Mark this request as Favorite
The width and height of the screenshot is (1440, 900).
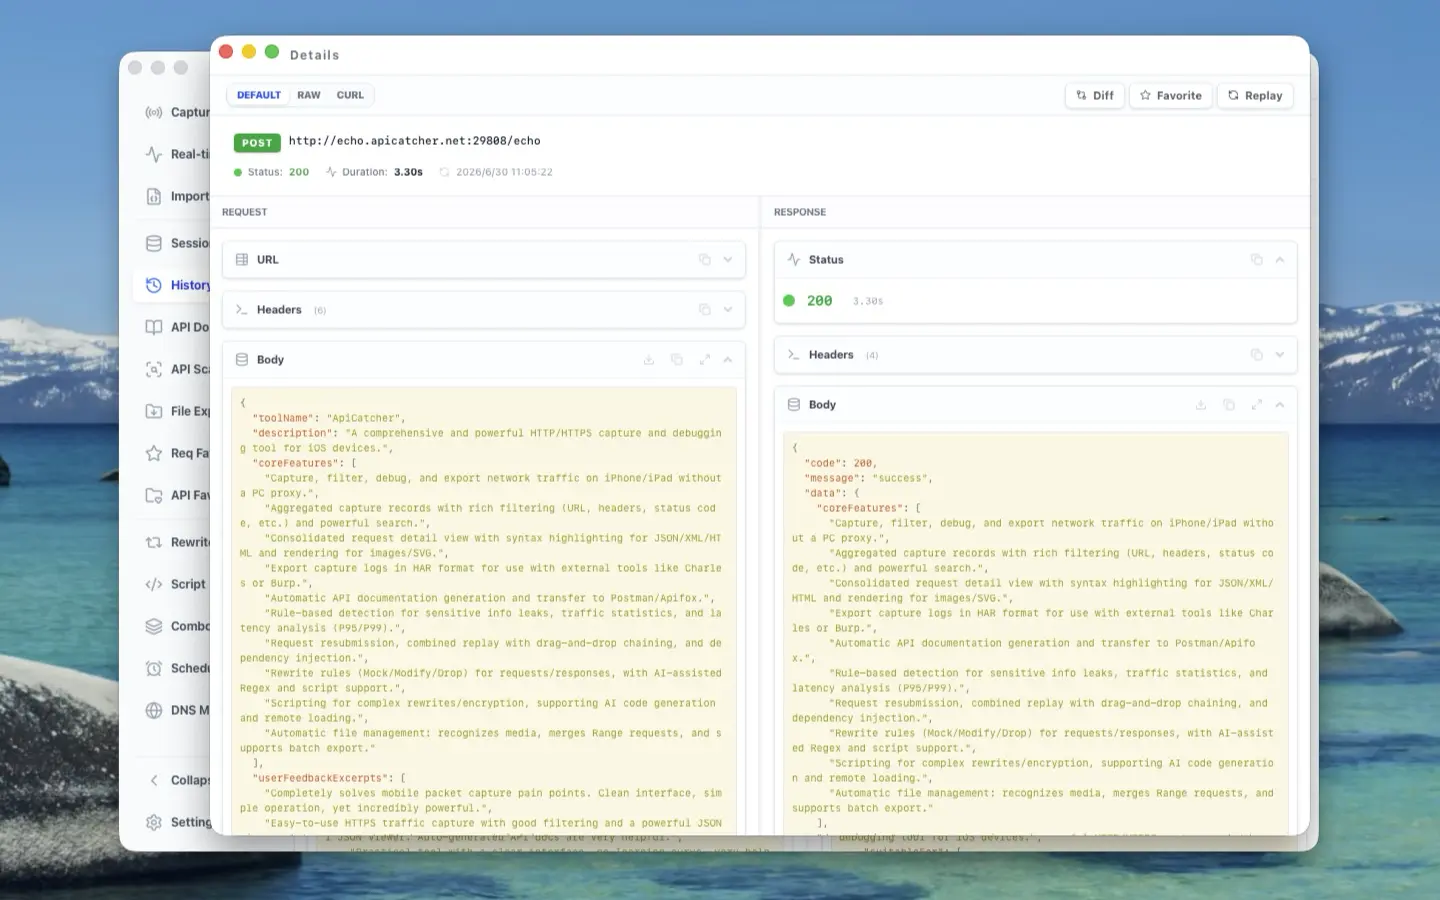point(1171,95)
